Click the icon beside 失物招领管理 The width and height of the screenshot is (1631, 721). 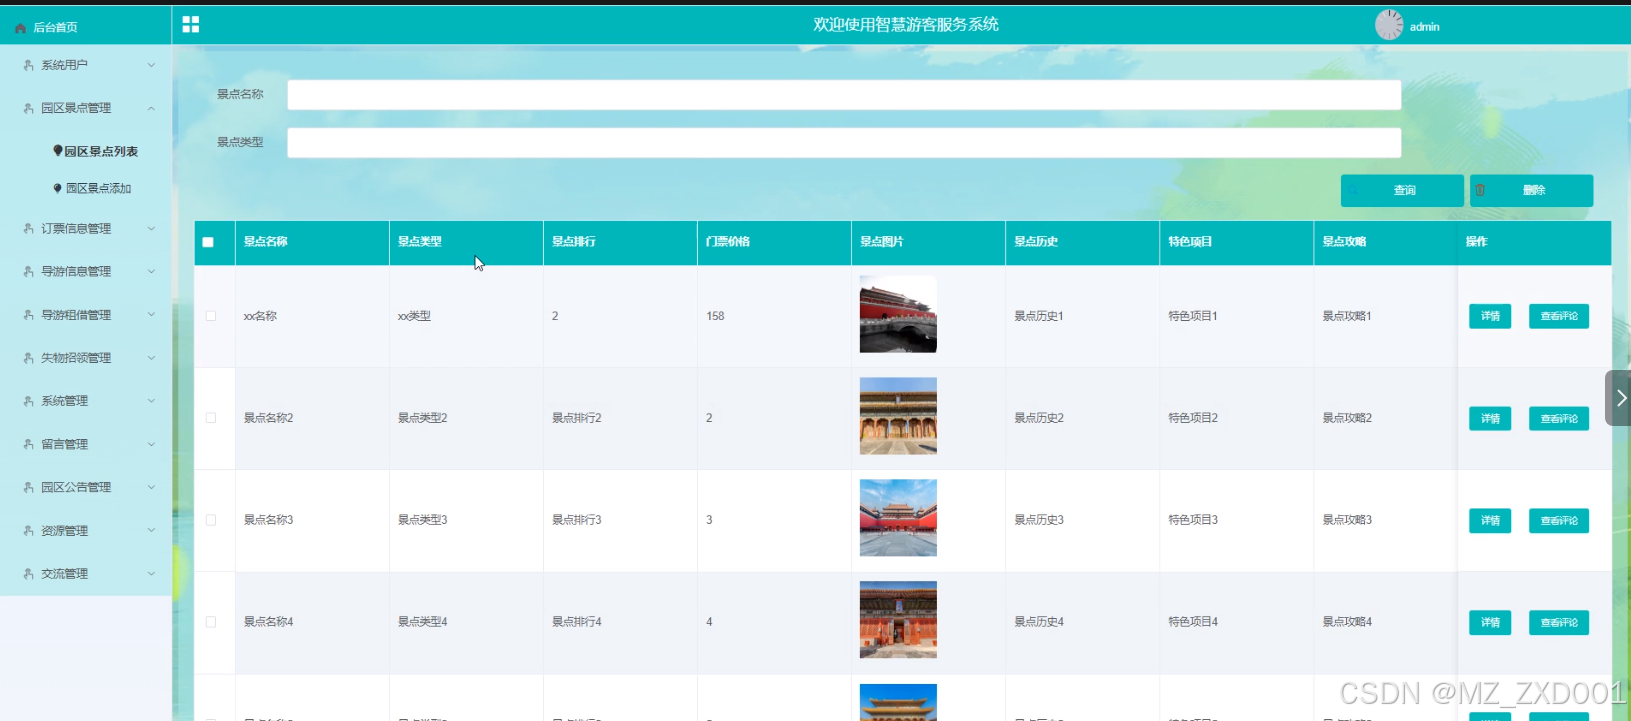point(28,358)
